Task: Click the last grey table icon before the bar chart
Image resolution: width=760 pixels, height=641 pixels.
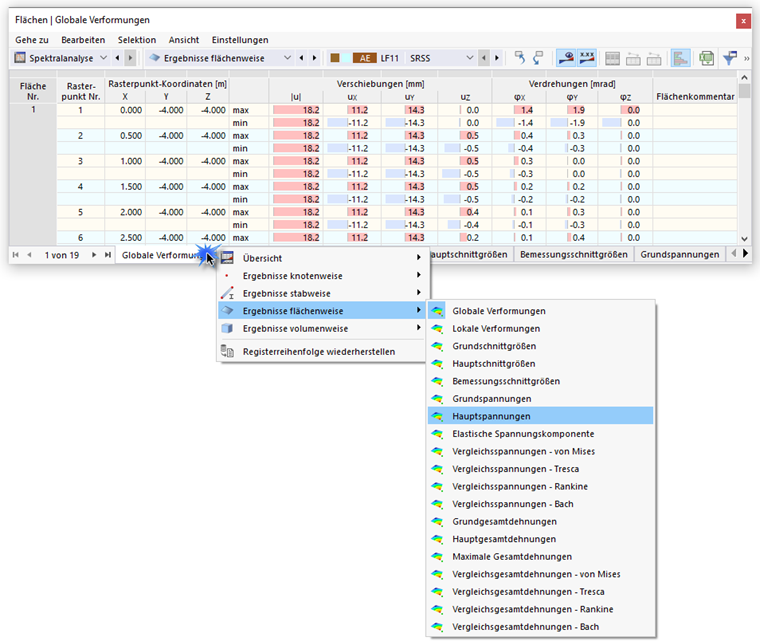Action: coord(654,59)
